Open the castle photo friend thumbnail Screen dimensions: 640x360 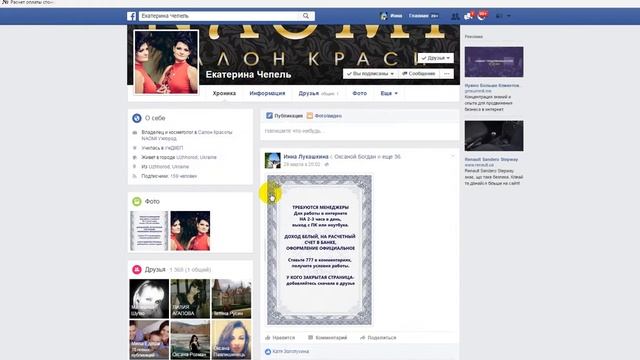coord(231,299)
